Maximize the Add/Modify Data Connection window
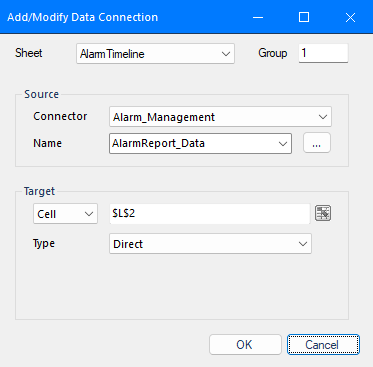 point(304,17)
